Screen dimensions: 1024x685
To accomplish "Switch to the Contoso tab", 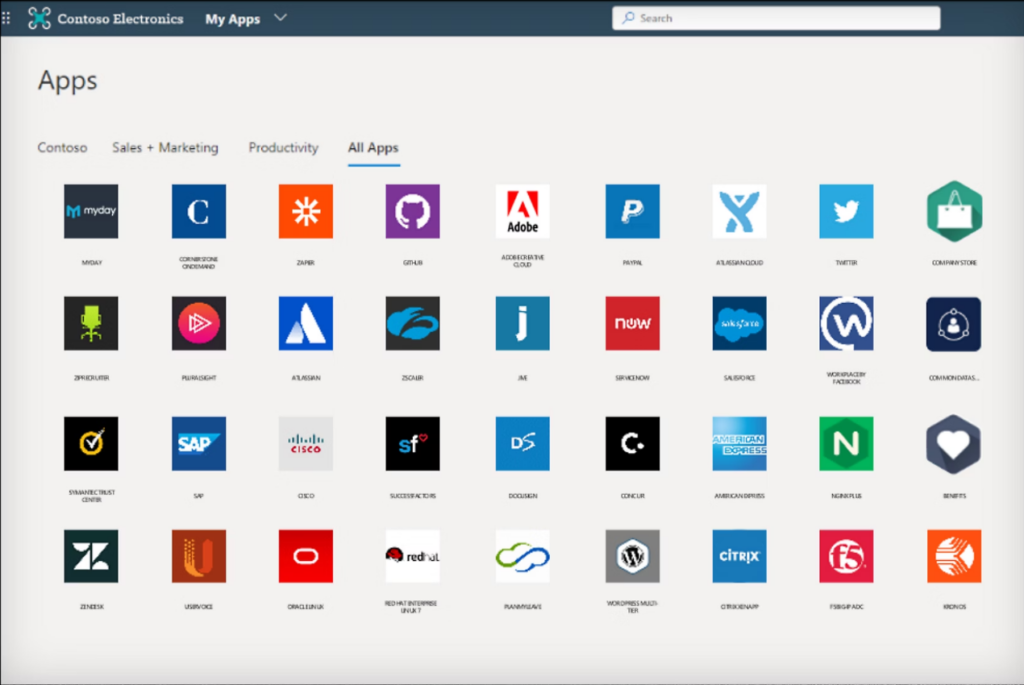I will pos(62,148).
